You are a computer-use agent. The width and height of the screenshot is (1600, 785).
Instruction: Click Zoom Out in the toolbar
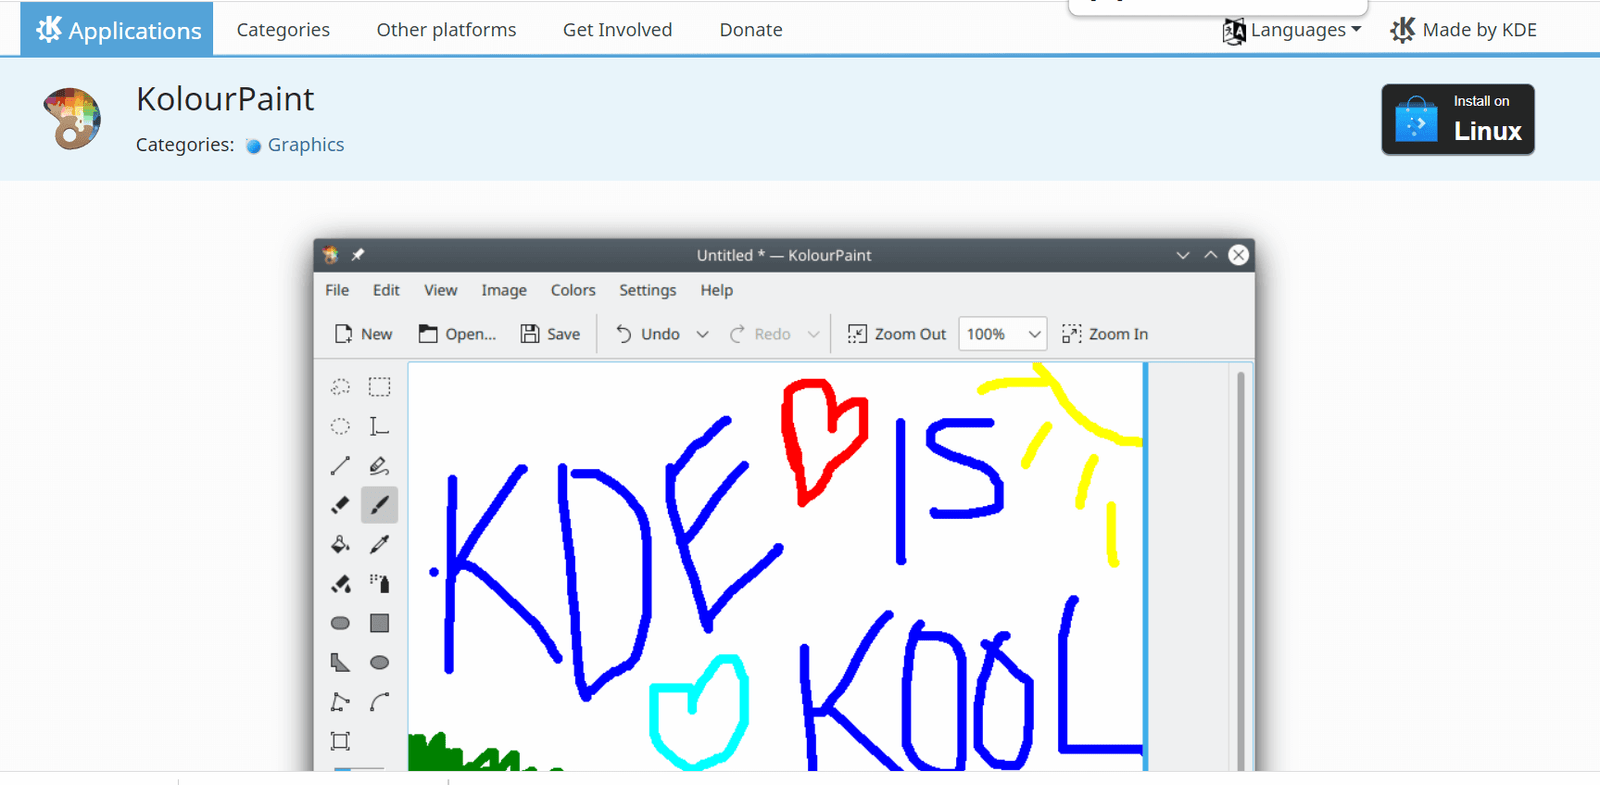point(897,334)
